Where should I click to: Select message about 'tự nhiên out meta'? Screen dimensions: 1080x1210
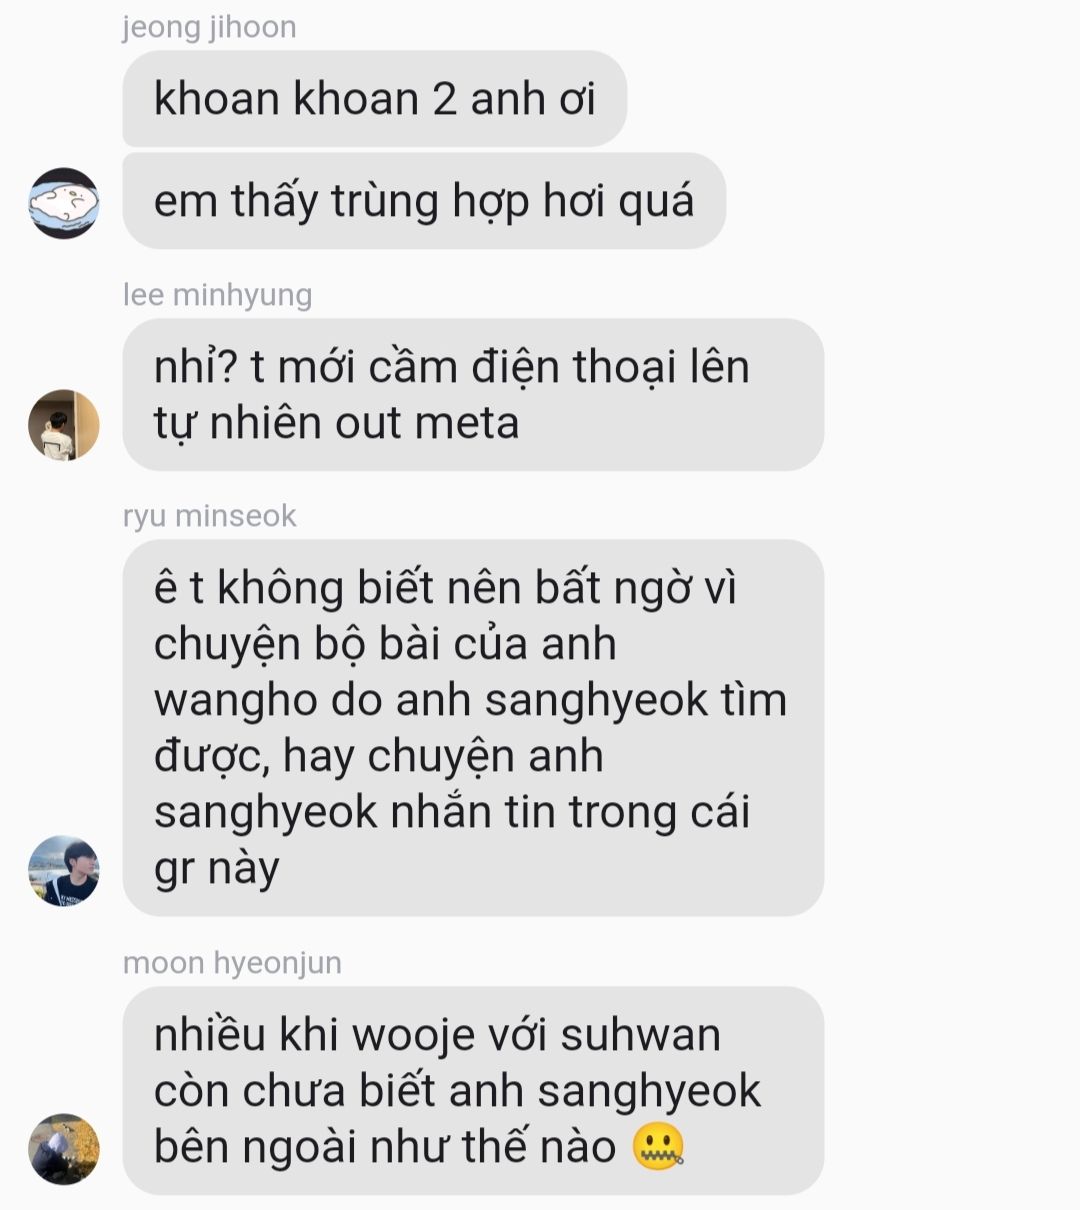coord(473,395)
